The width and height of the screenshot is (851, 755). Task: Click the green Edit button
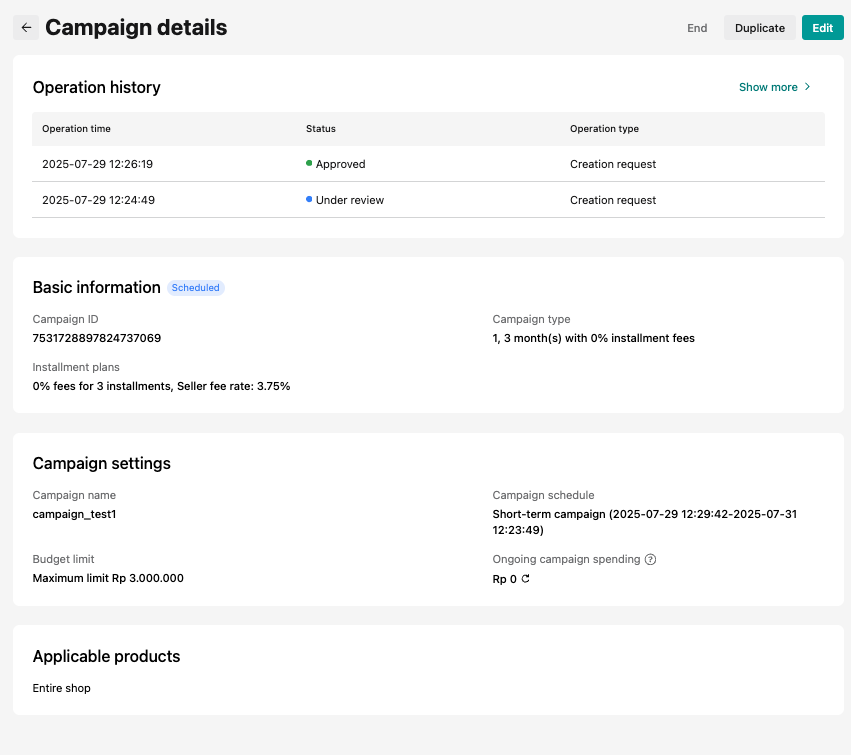click(822, 28)
